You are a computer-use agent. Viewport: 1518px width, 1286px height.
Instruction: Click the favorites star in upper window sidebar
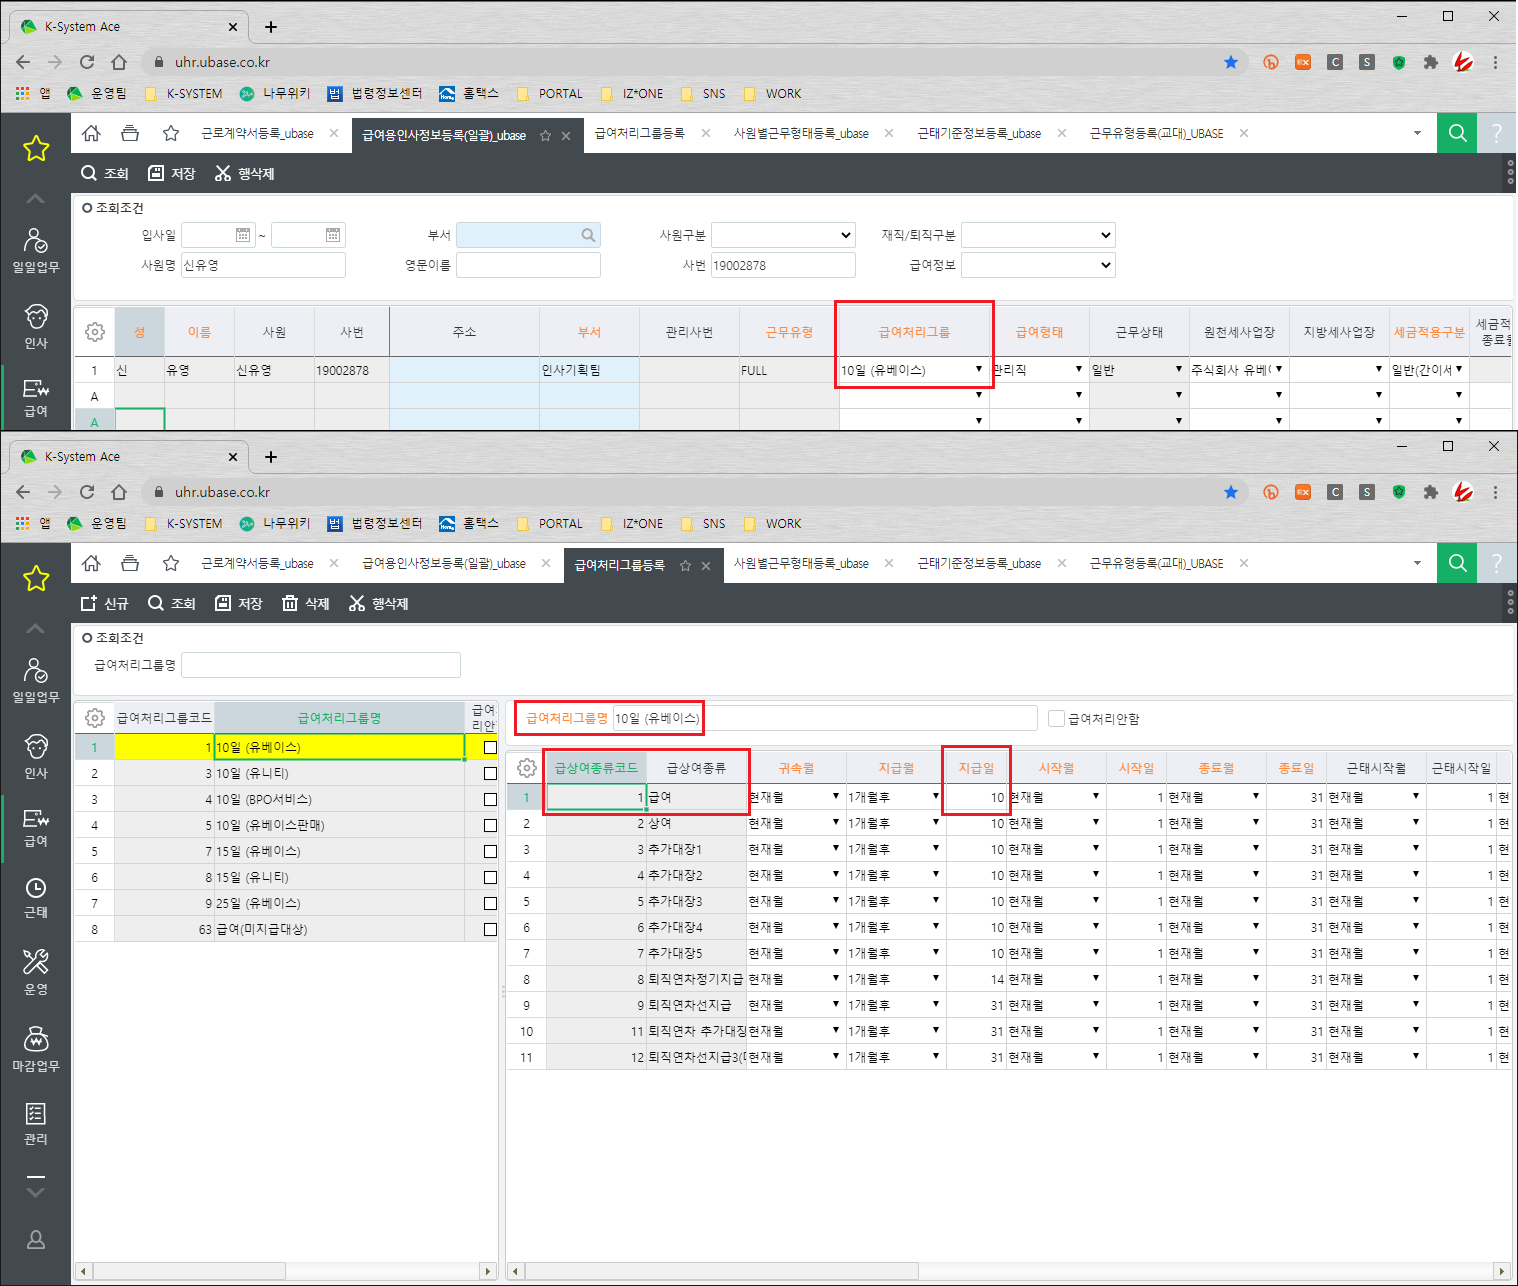36,149
